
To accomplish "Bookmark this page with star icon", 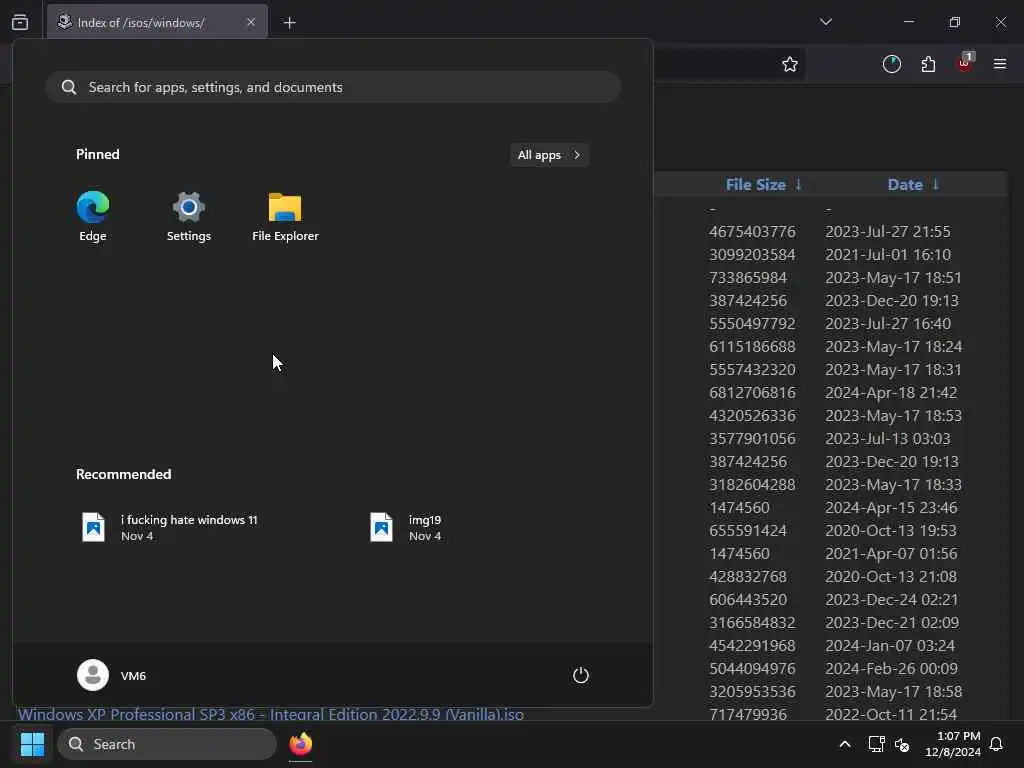I will pyautogui.click(x=790, y=64).
